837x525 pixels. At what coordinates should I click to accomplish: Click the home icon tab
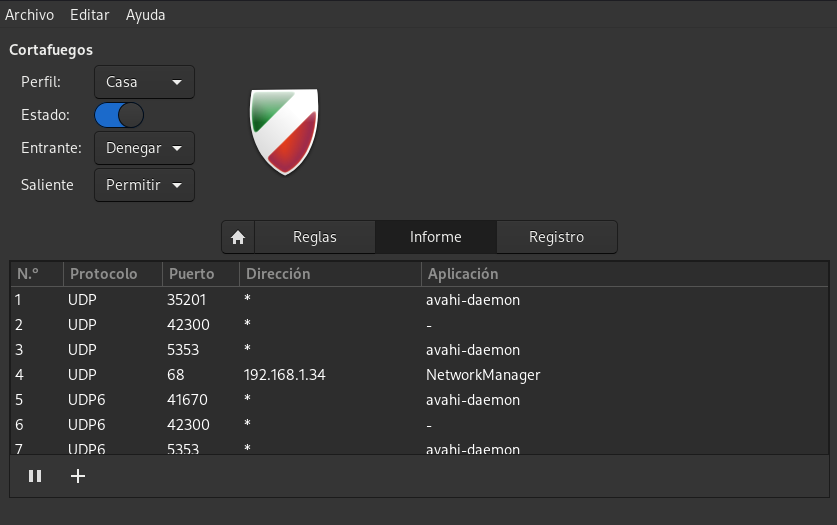pyautogui.click(x=238, y=237)
